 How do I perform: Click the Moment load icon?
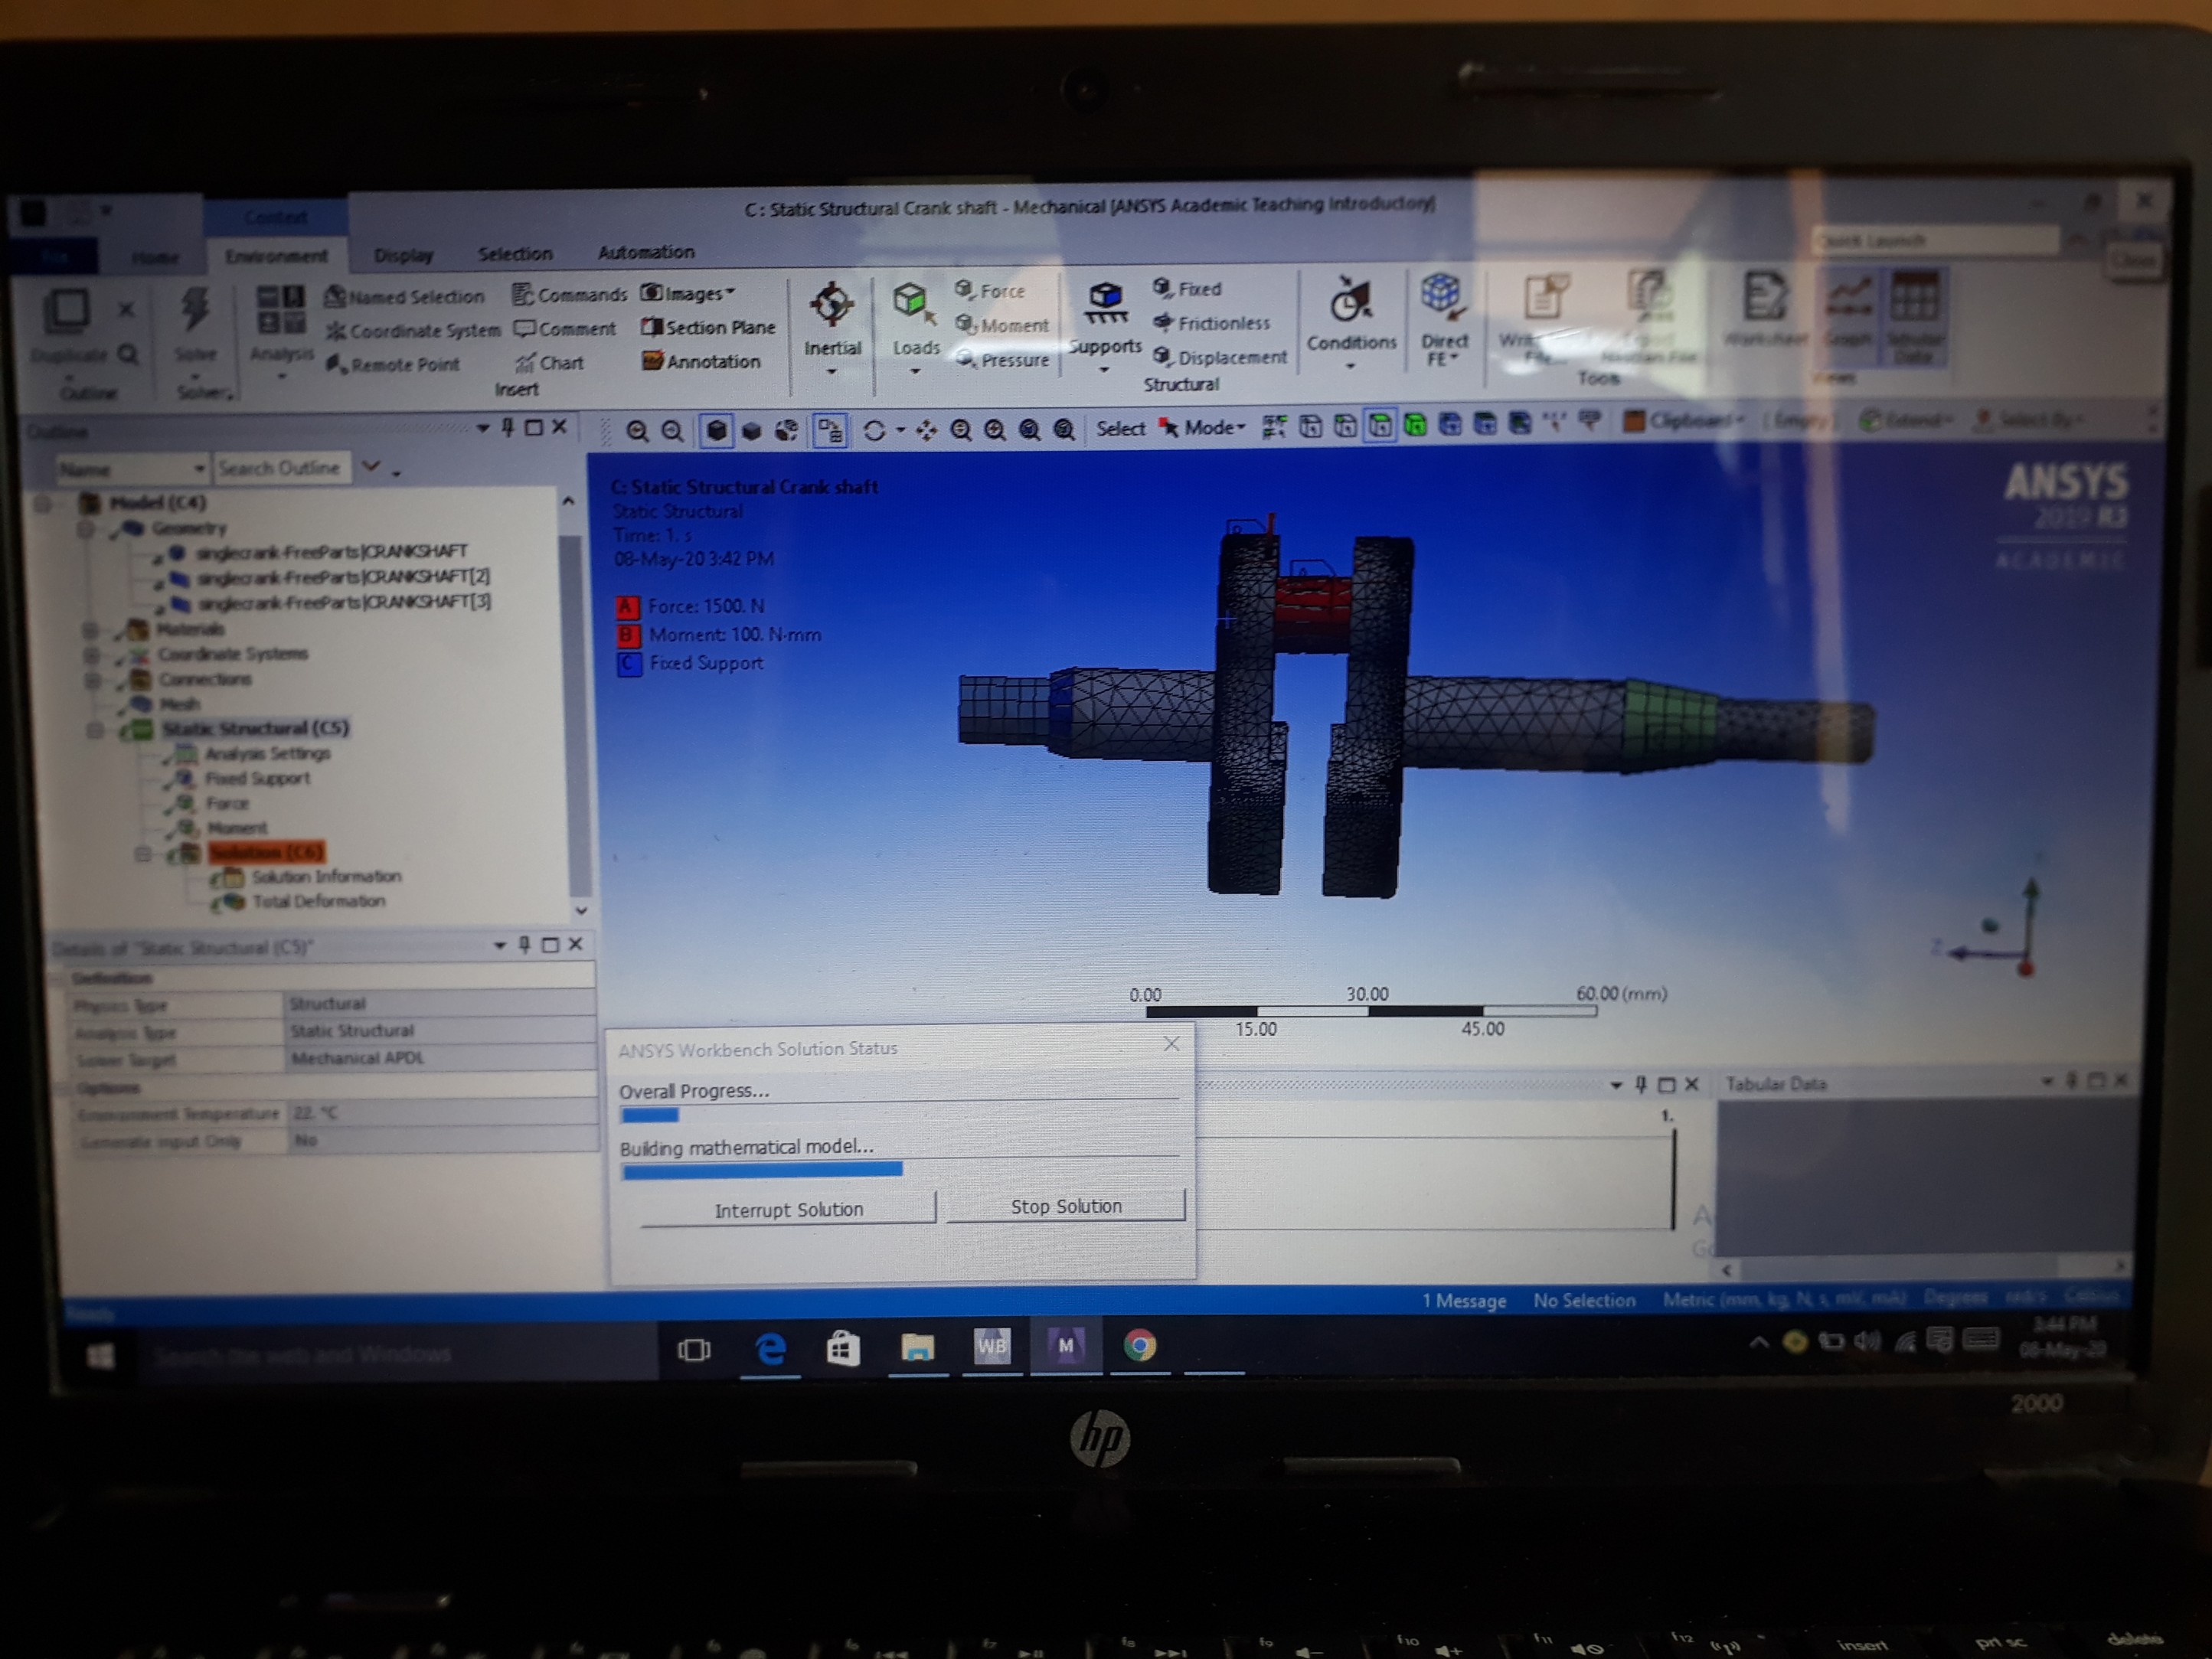(x=965, y=324)
